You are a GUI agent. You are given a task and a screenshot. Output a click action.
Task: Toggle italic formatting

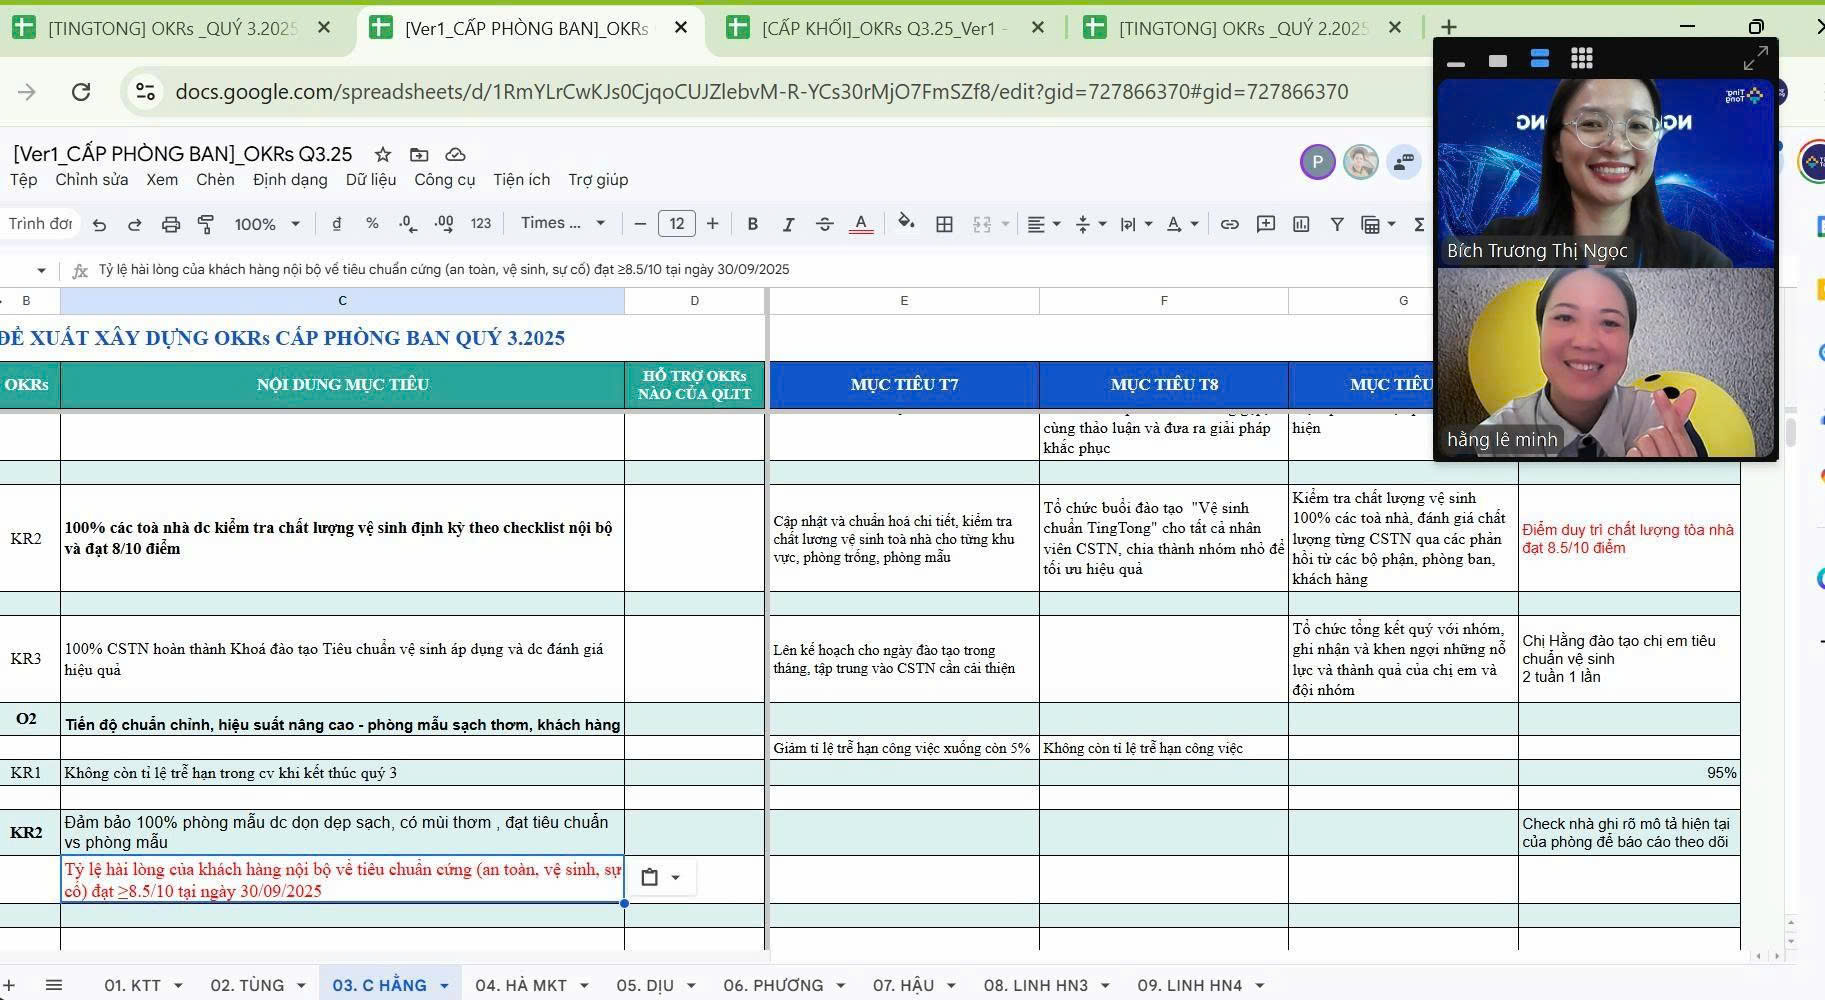(788, 224)
